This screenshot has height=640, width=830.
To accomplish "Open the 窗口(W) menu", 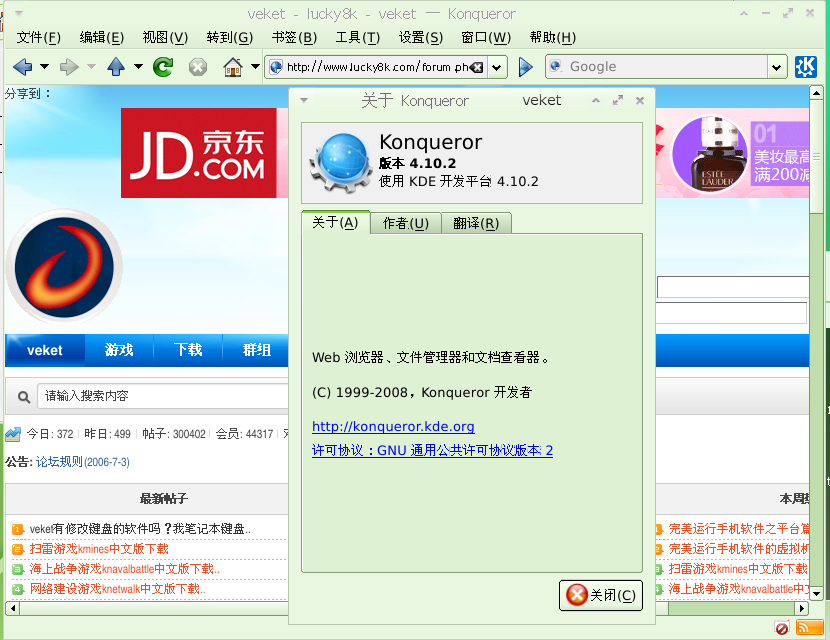I will (x=486, y=38).
